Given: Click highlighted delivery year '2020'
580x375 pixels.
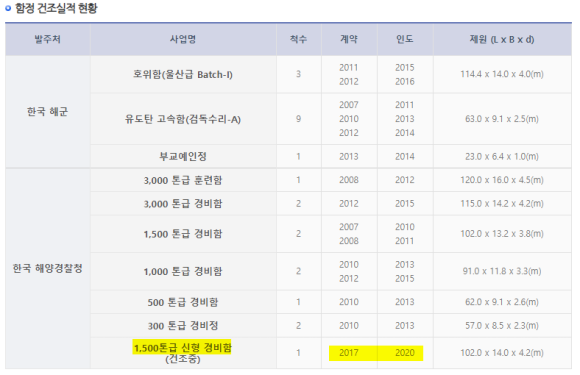Looking at the screenshot, I should pyautogui.click(x=405, y=353).
